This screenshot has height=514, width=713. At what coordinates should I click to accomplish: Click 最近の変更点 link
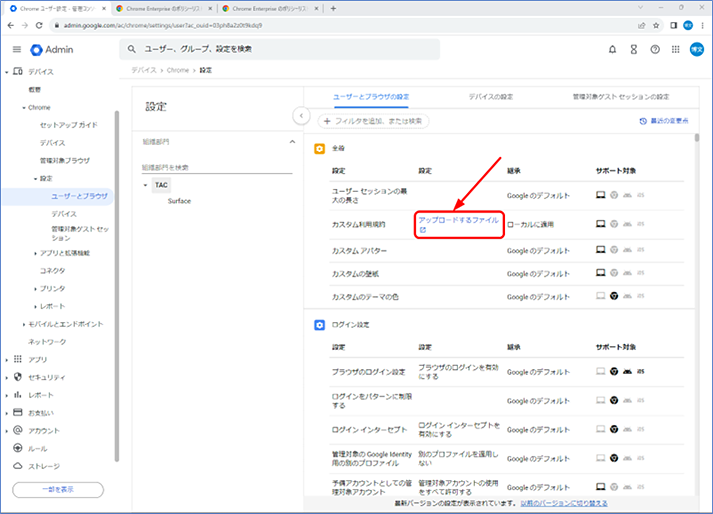click(664, 121)
